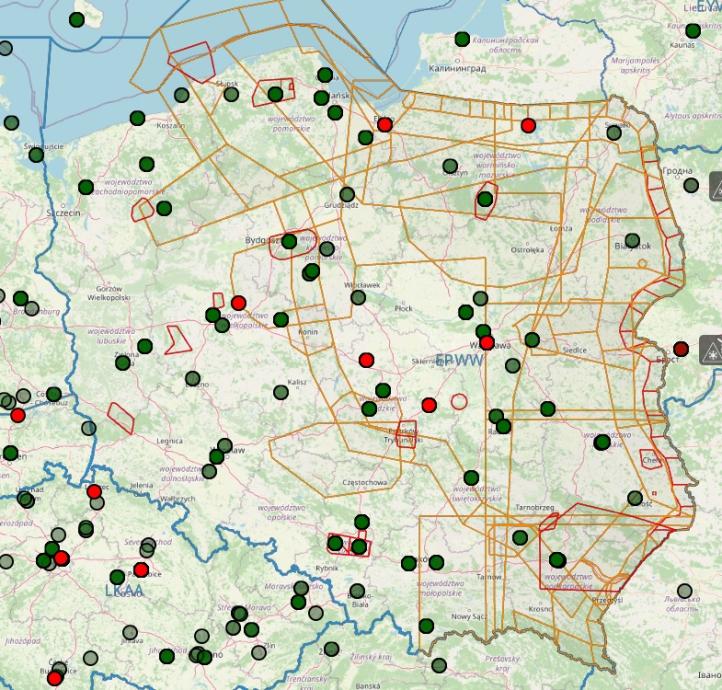The height and width of the screenshot is (690, 722).
Task: Click the Калининград city label
Action: point(457,69)
